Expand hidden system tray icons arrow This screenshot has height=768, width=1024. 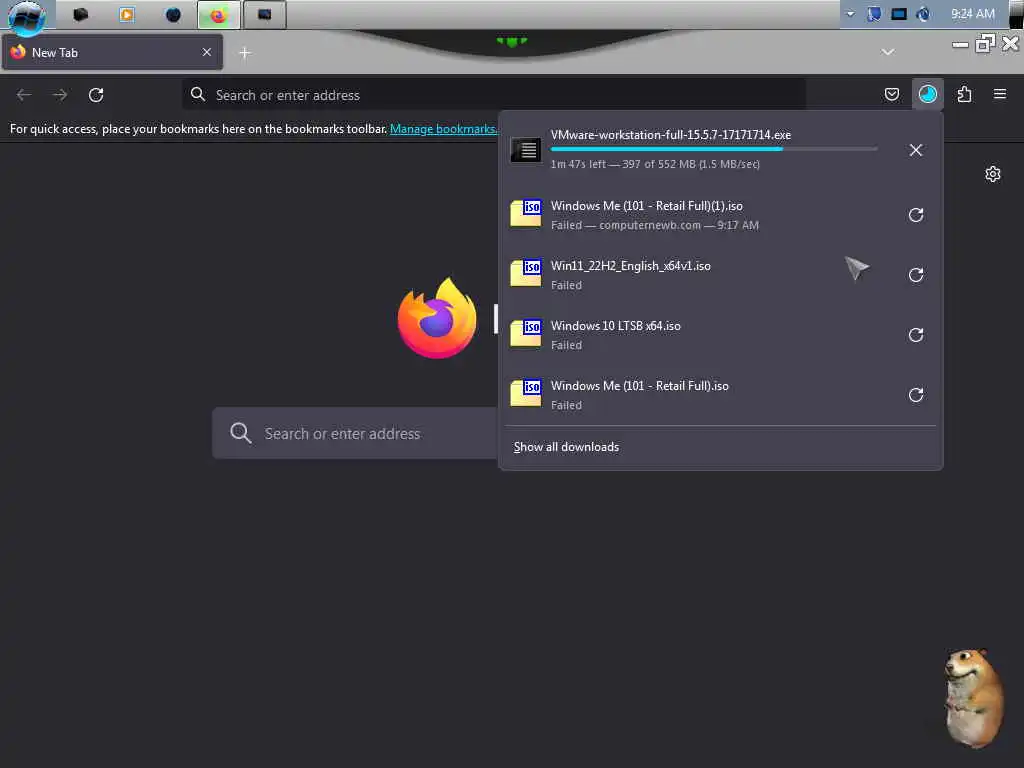pyautogui.click(x=850, y=14)
